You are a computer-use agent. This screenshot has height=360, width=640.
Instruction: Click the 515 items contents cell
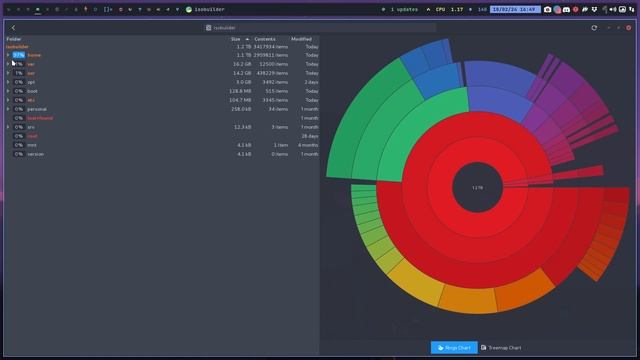277,91
